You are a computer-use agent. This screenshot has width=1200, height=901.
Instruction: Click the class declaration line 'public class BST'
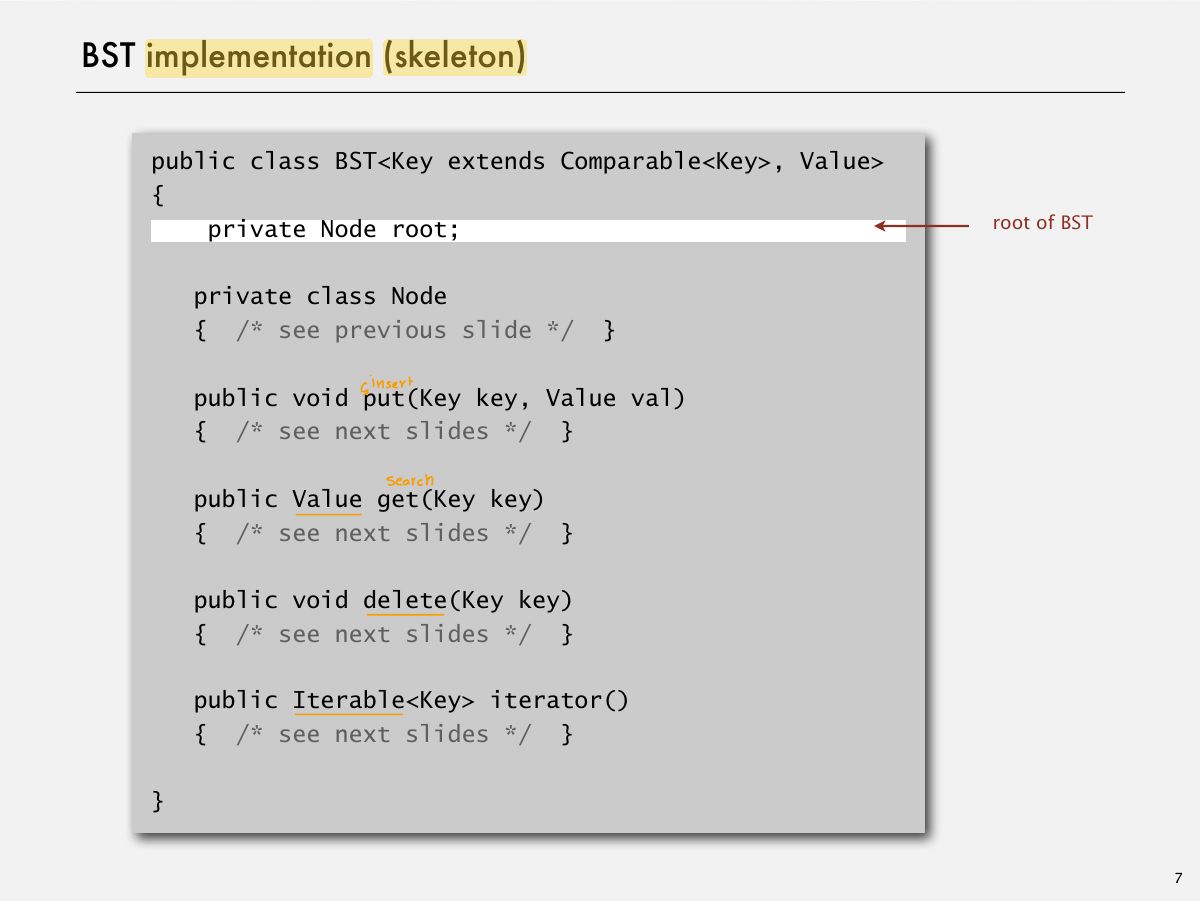point(517,162)
